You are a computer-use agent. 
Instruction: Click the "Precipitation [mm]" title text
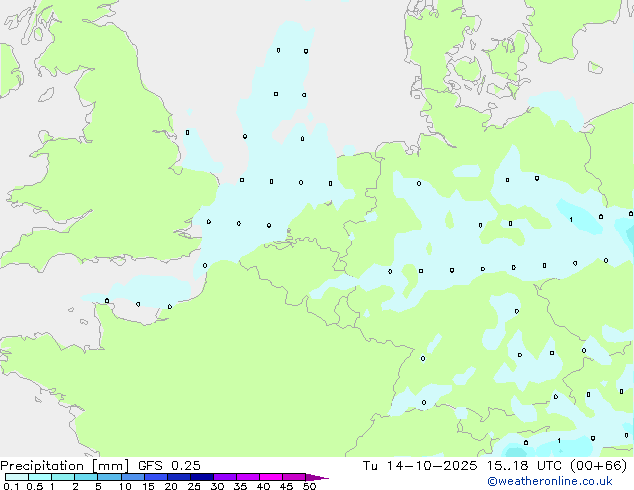65,466
